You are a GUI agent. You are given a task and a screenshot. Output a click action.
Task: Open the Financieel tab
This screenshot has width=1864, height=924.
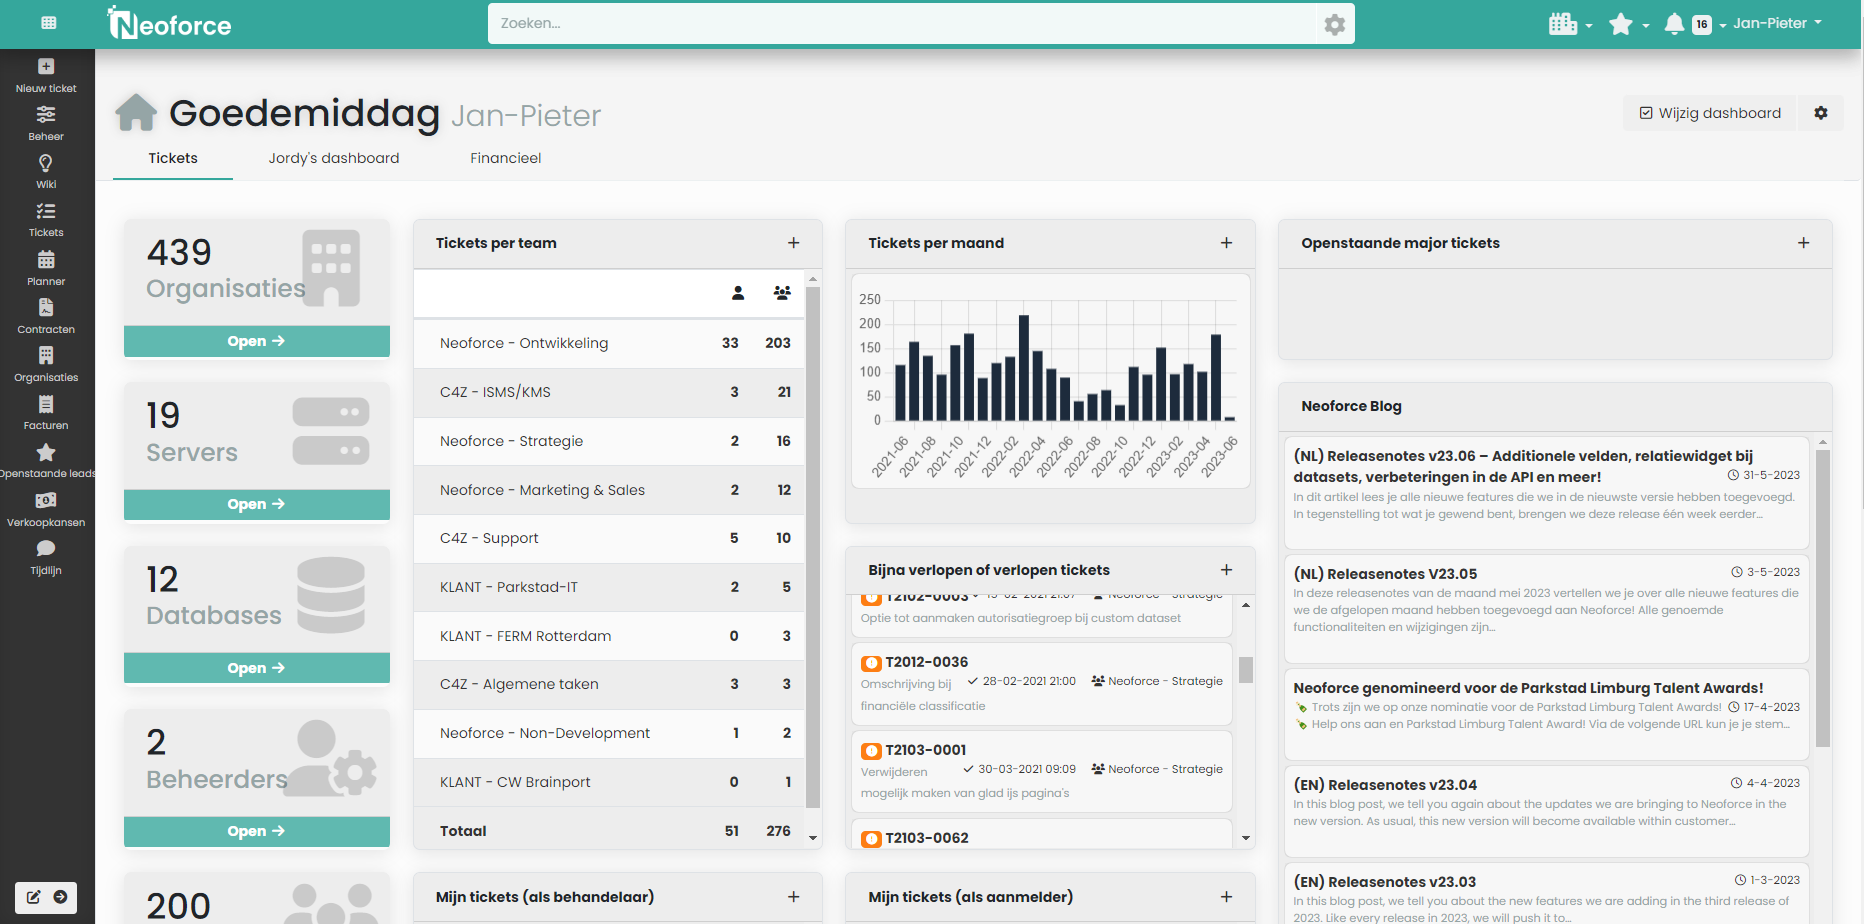pos(505,158)
